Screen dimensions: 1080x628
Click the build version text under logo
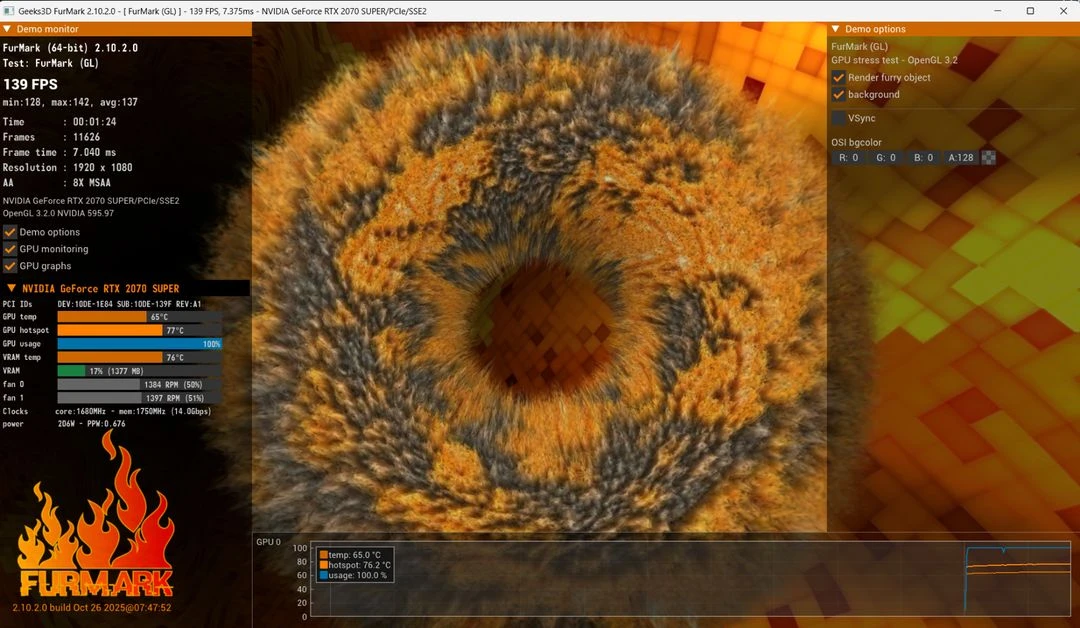(92, 608)
